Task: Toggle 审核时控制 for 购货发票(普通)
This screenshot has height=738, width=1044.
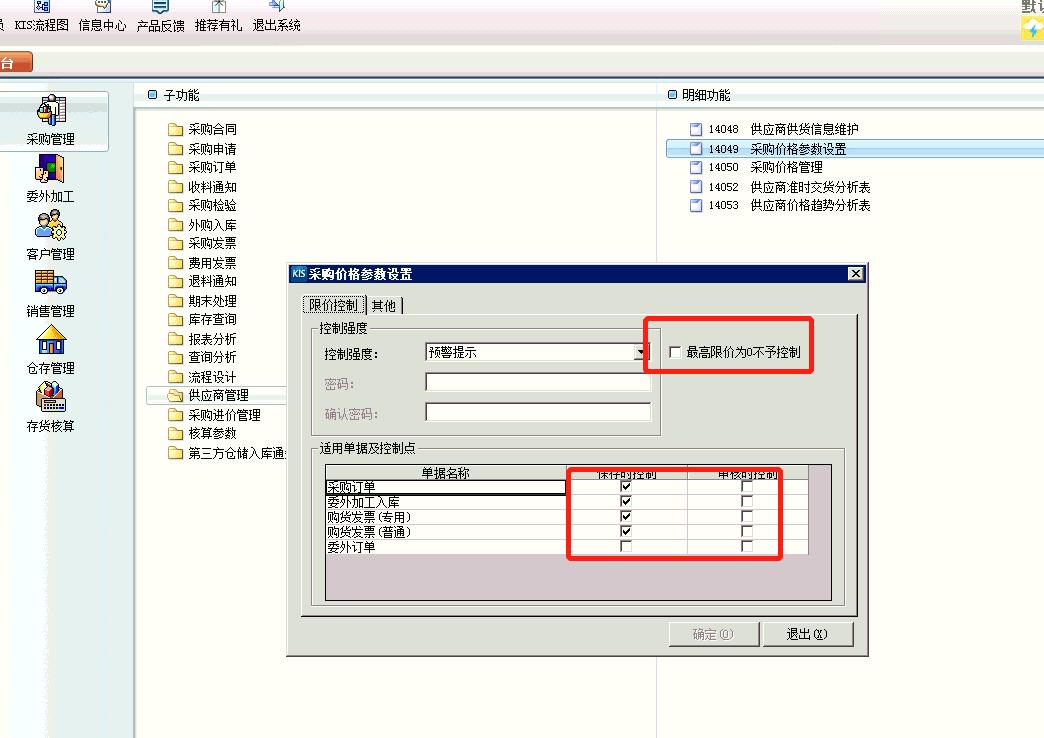Action: coord(747,532)
